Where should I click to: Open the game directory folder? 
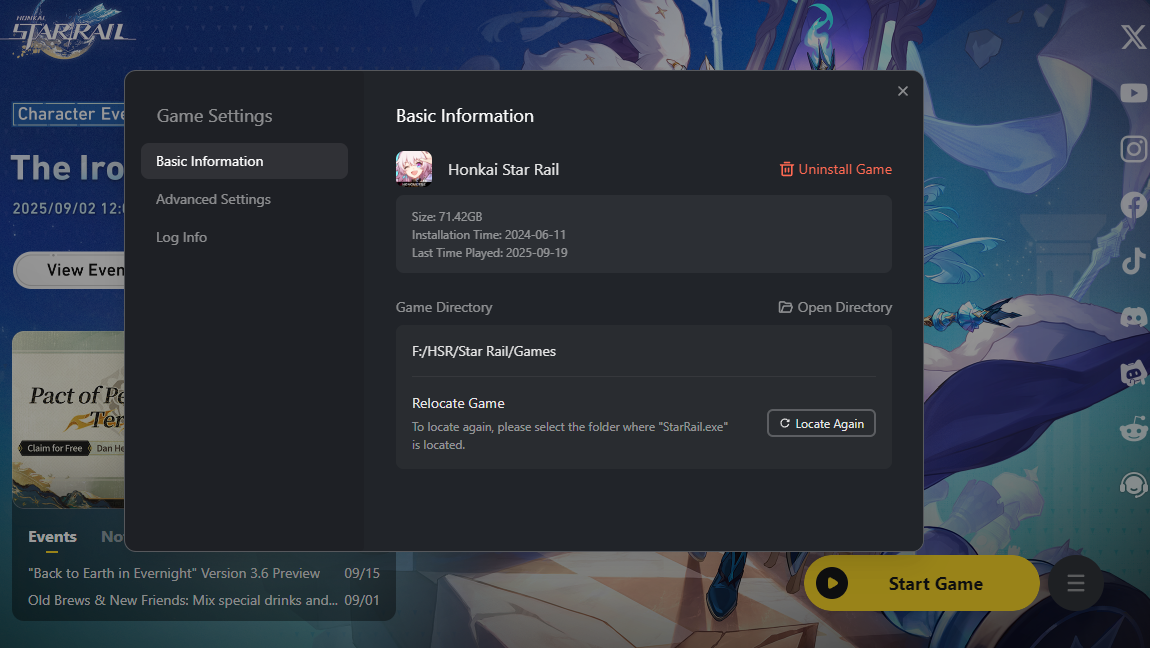(x=835, y=307)
